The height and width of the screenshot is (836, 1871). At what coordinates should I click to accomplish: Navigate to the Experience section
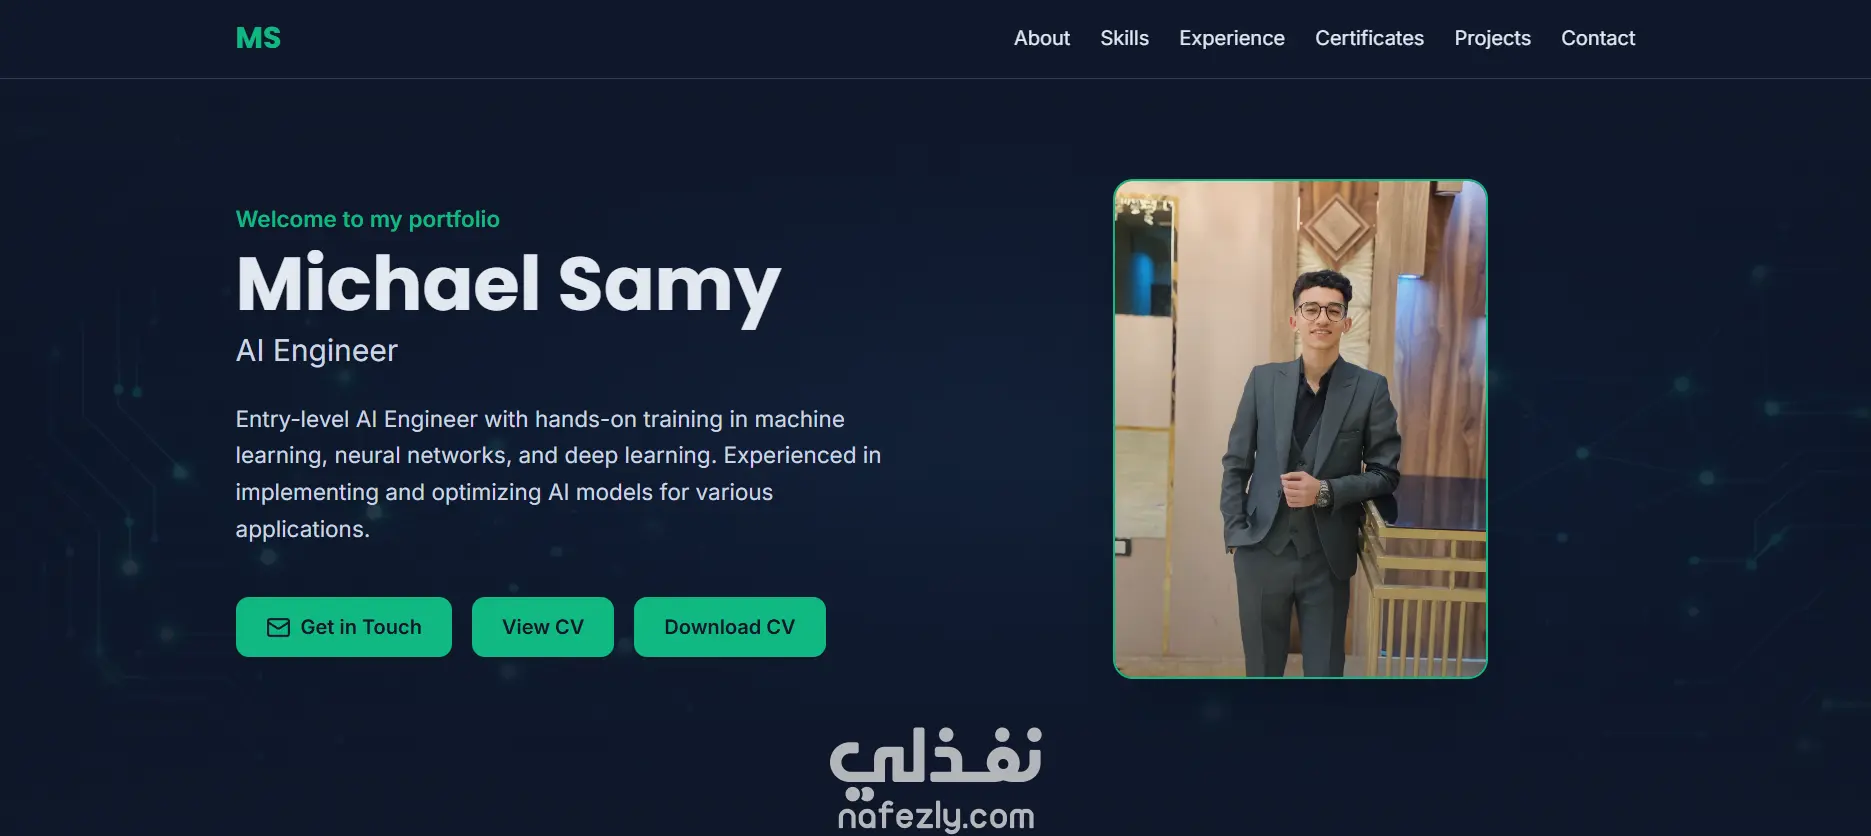pyautogui.click(x=1232, y=38)
